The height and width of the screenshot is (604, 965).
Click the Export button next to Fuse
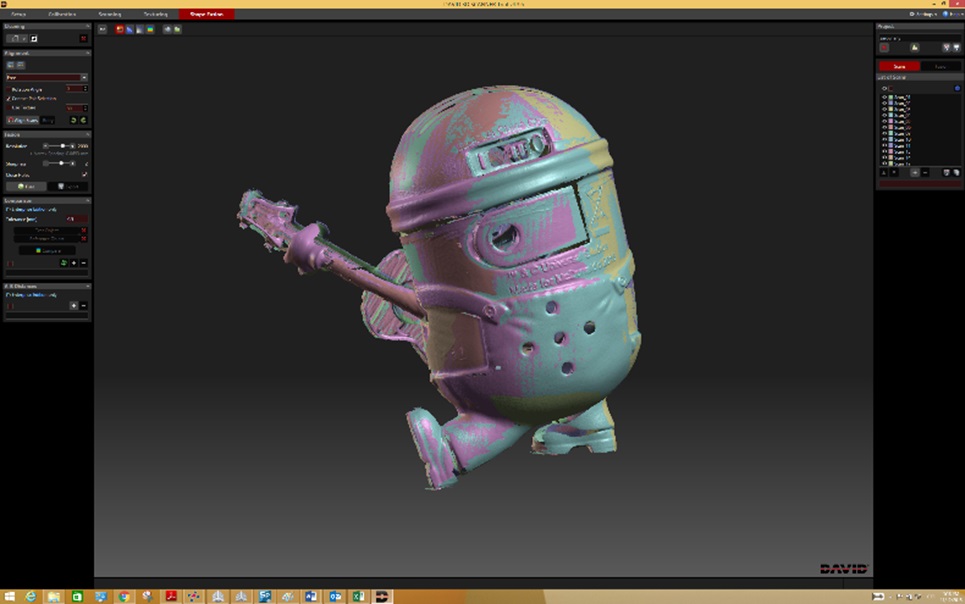coord(68,186)
